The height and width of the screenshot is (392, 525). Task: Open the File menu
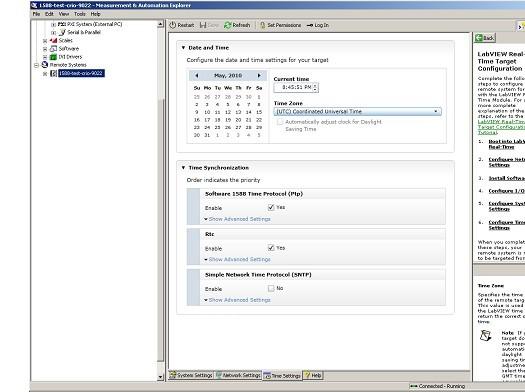pyautogui.click(x=36, y=14)
